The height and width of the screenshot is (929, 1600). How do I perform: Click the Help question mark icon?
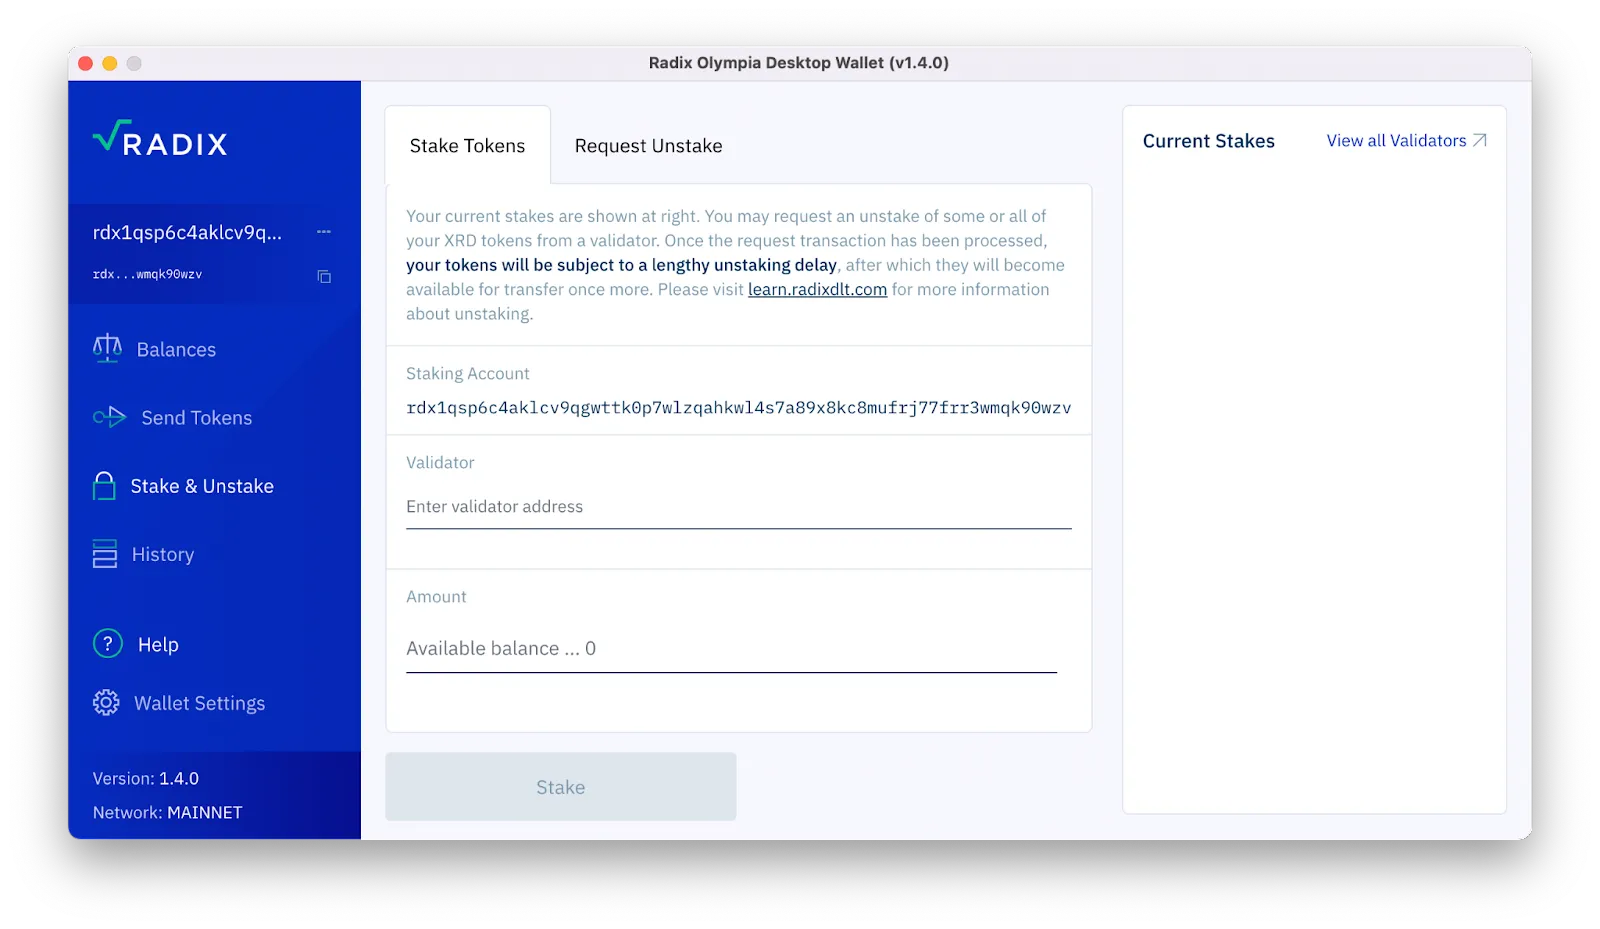[108, 643]
